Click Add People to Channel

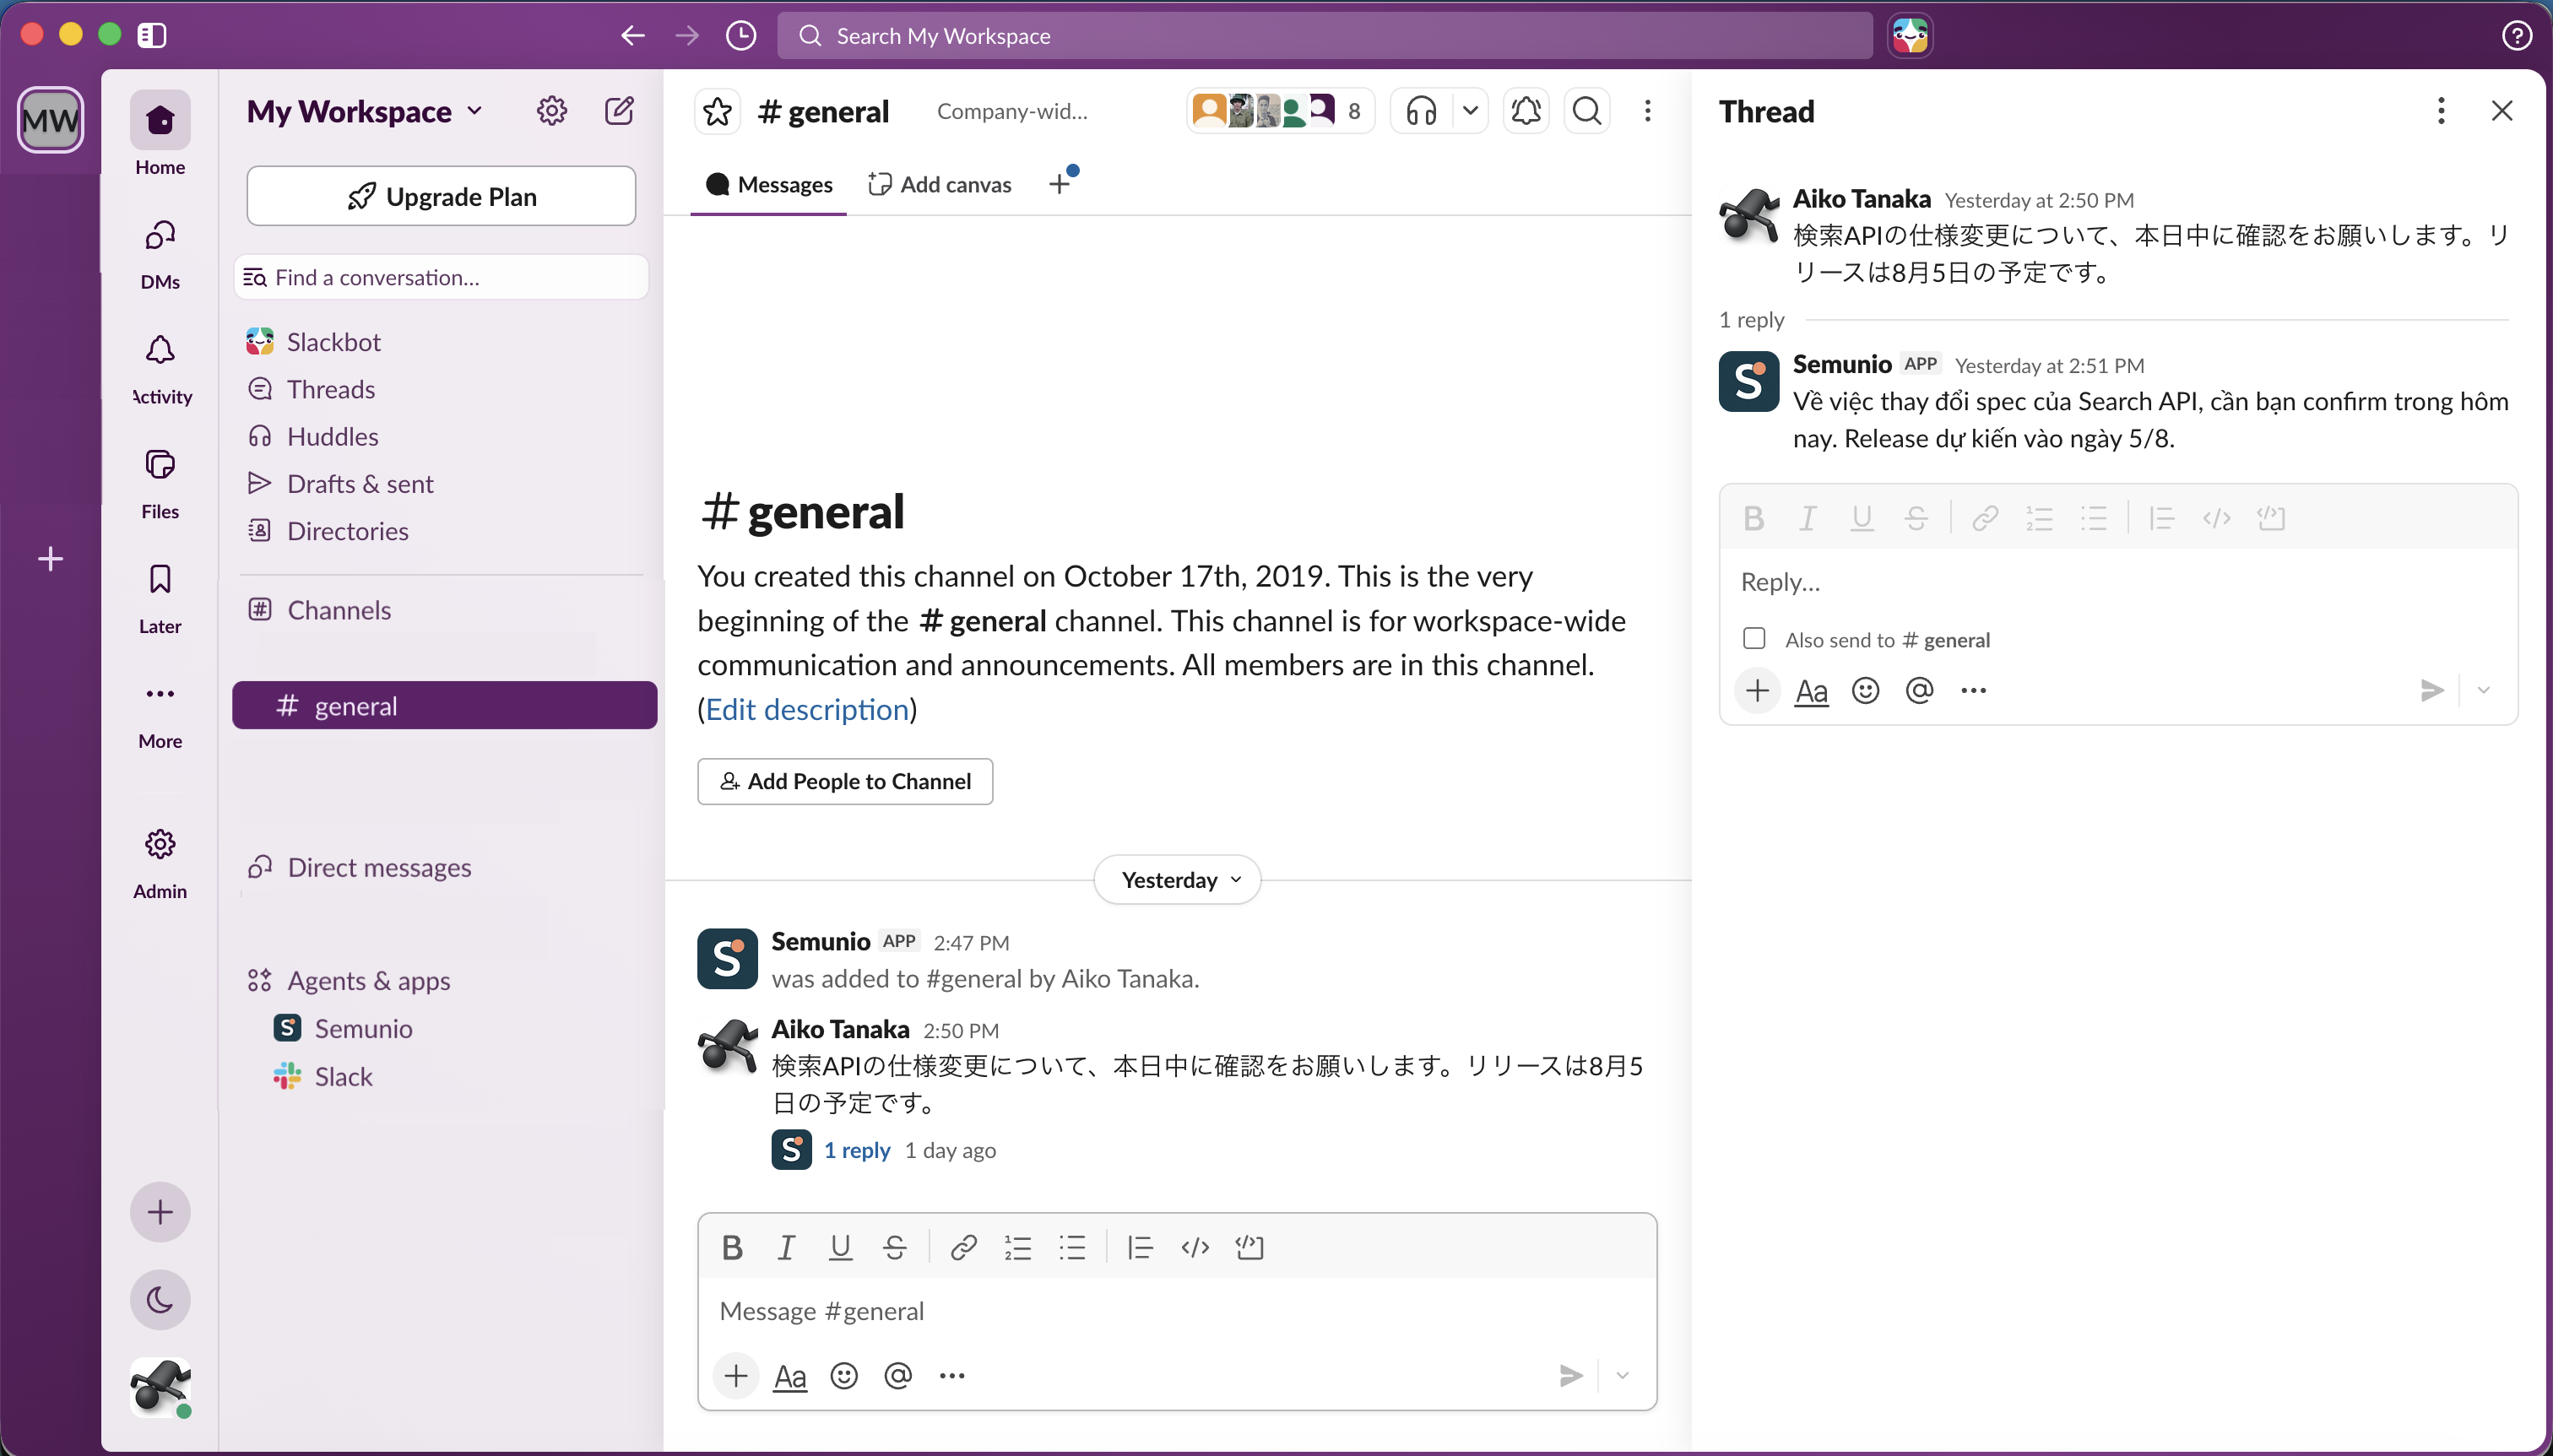[845, 781]
